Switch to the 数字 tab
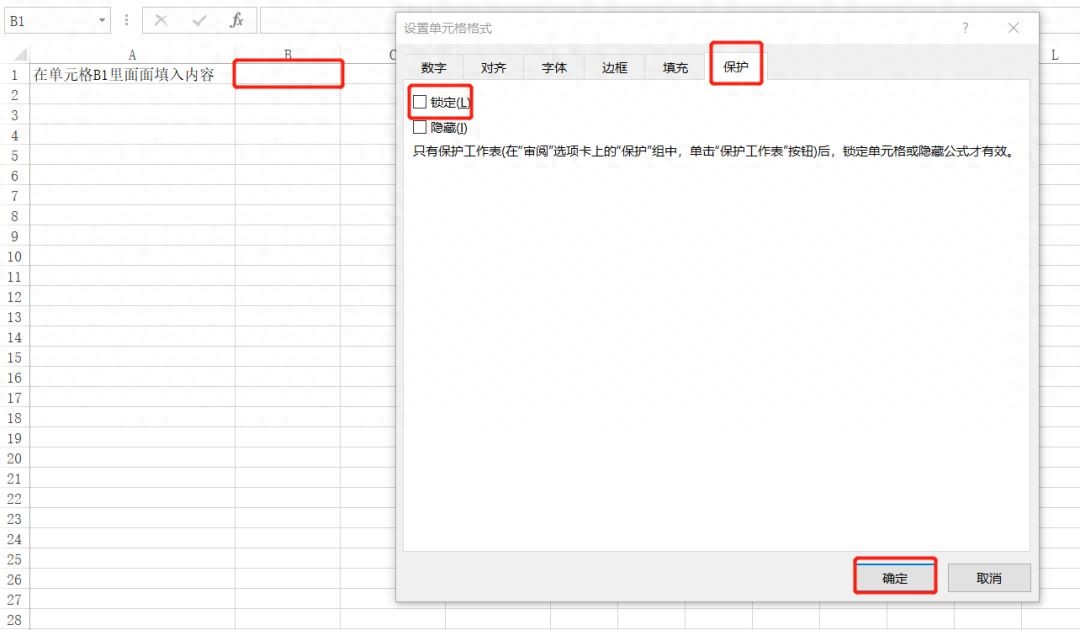The image size is (1080, 630). tap(433, 67)
